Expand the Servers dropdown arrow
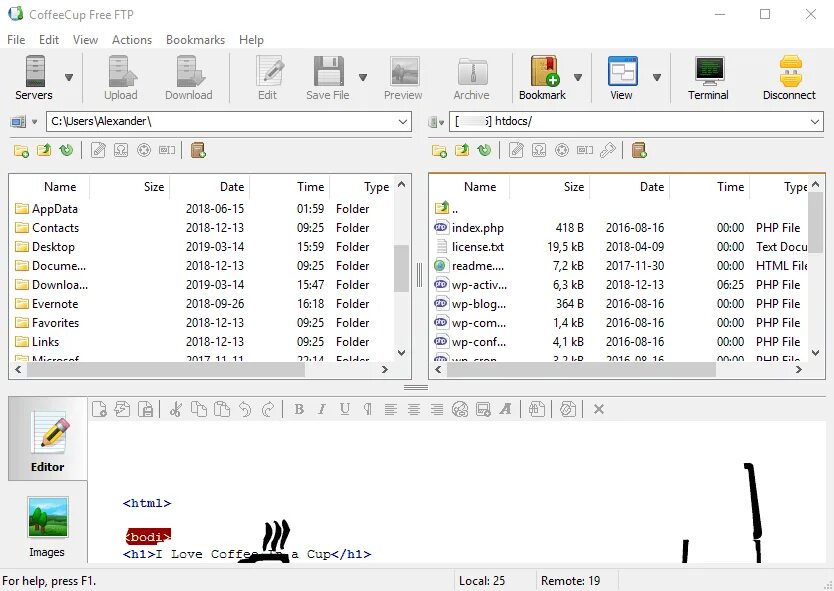834x591 pixels. 69,78
